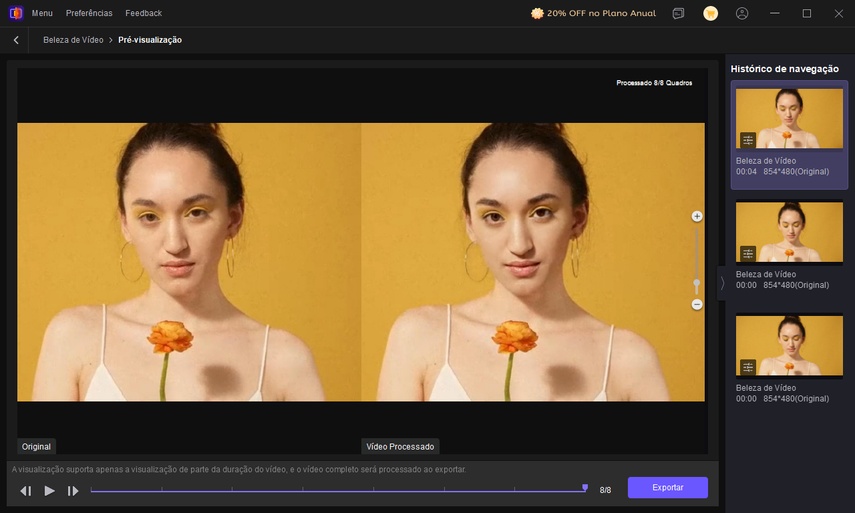The width and height of the screenshot is (855, 513).
Task: Step to the previous frame
Action: (x=26, y=491)
